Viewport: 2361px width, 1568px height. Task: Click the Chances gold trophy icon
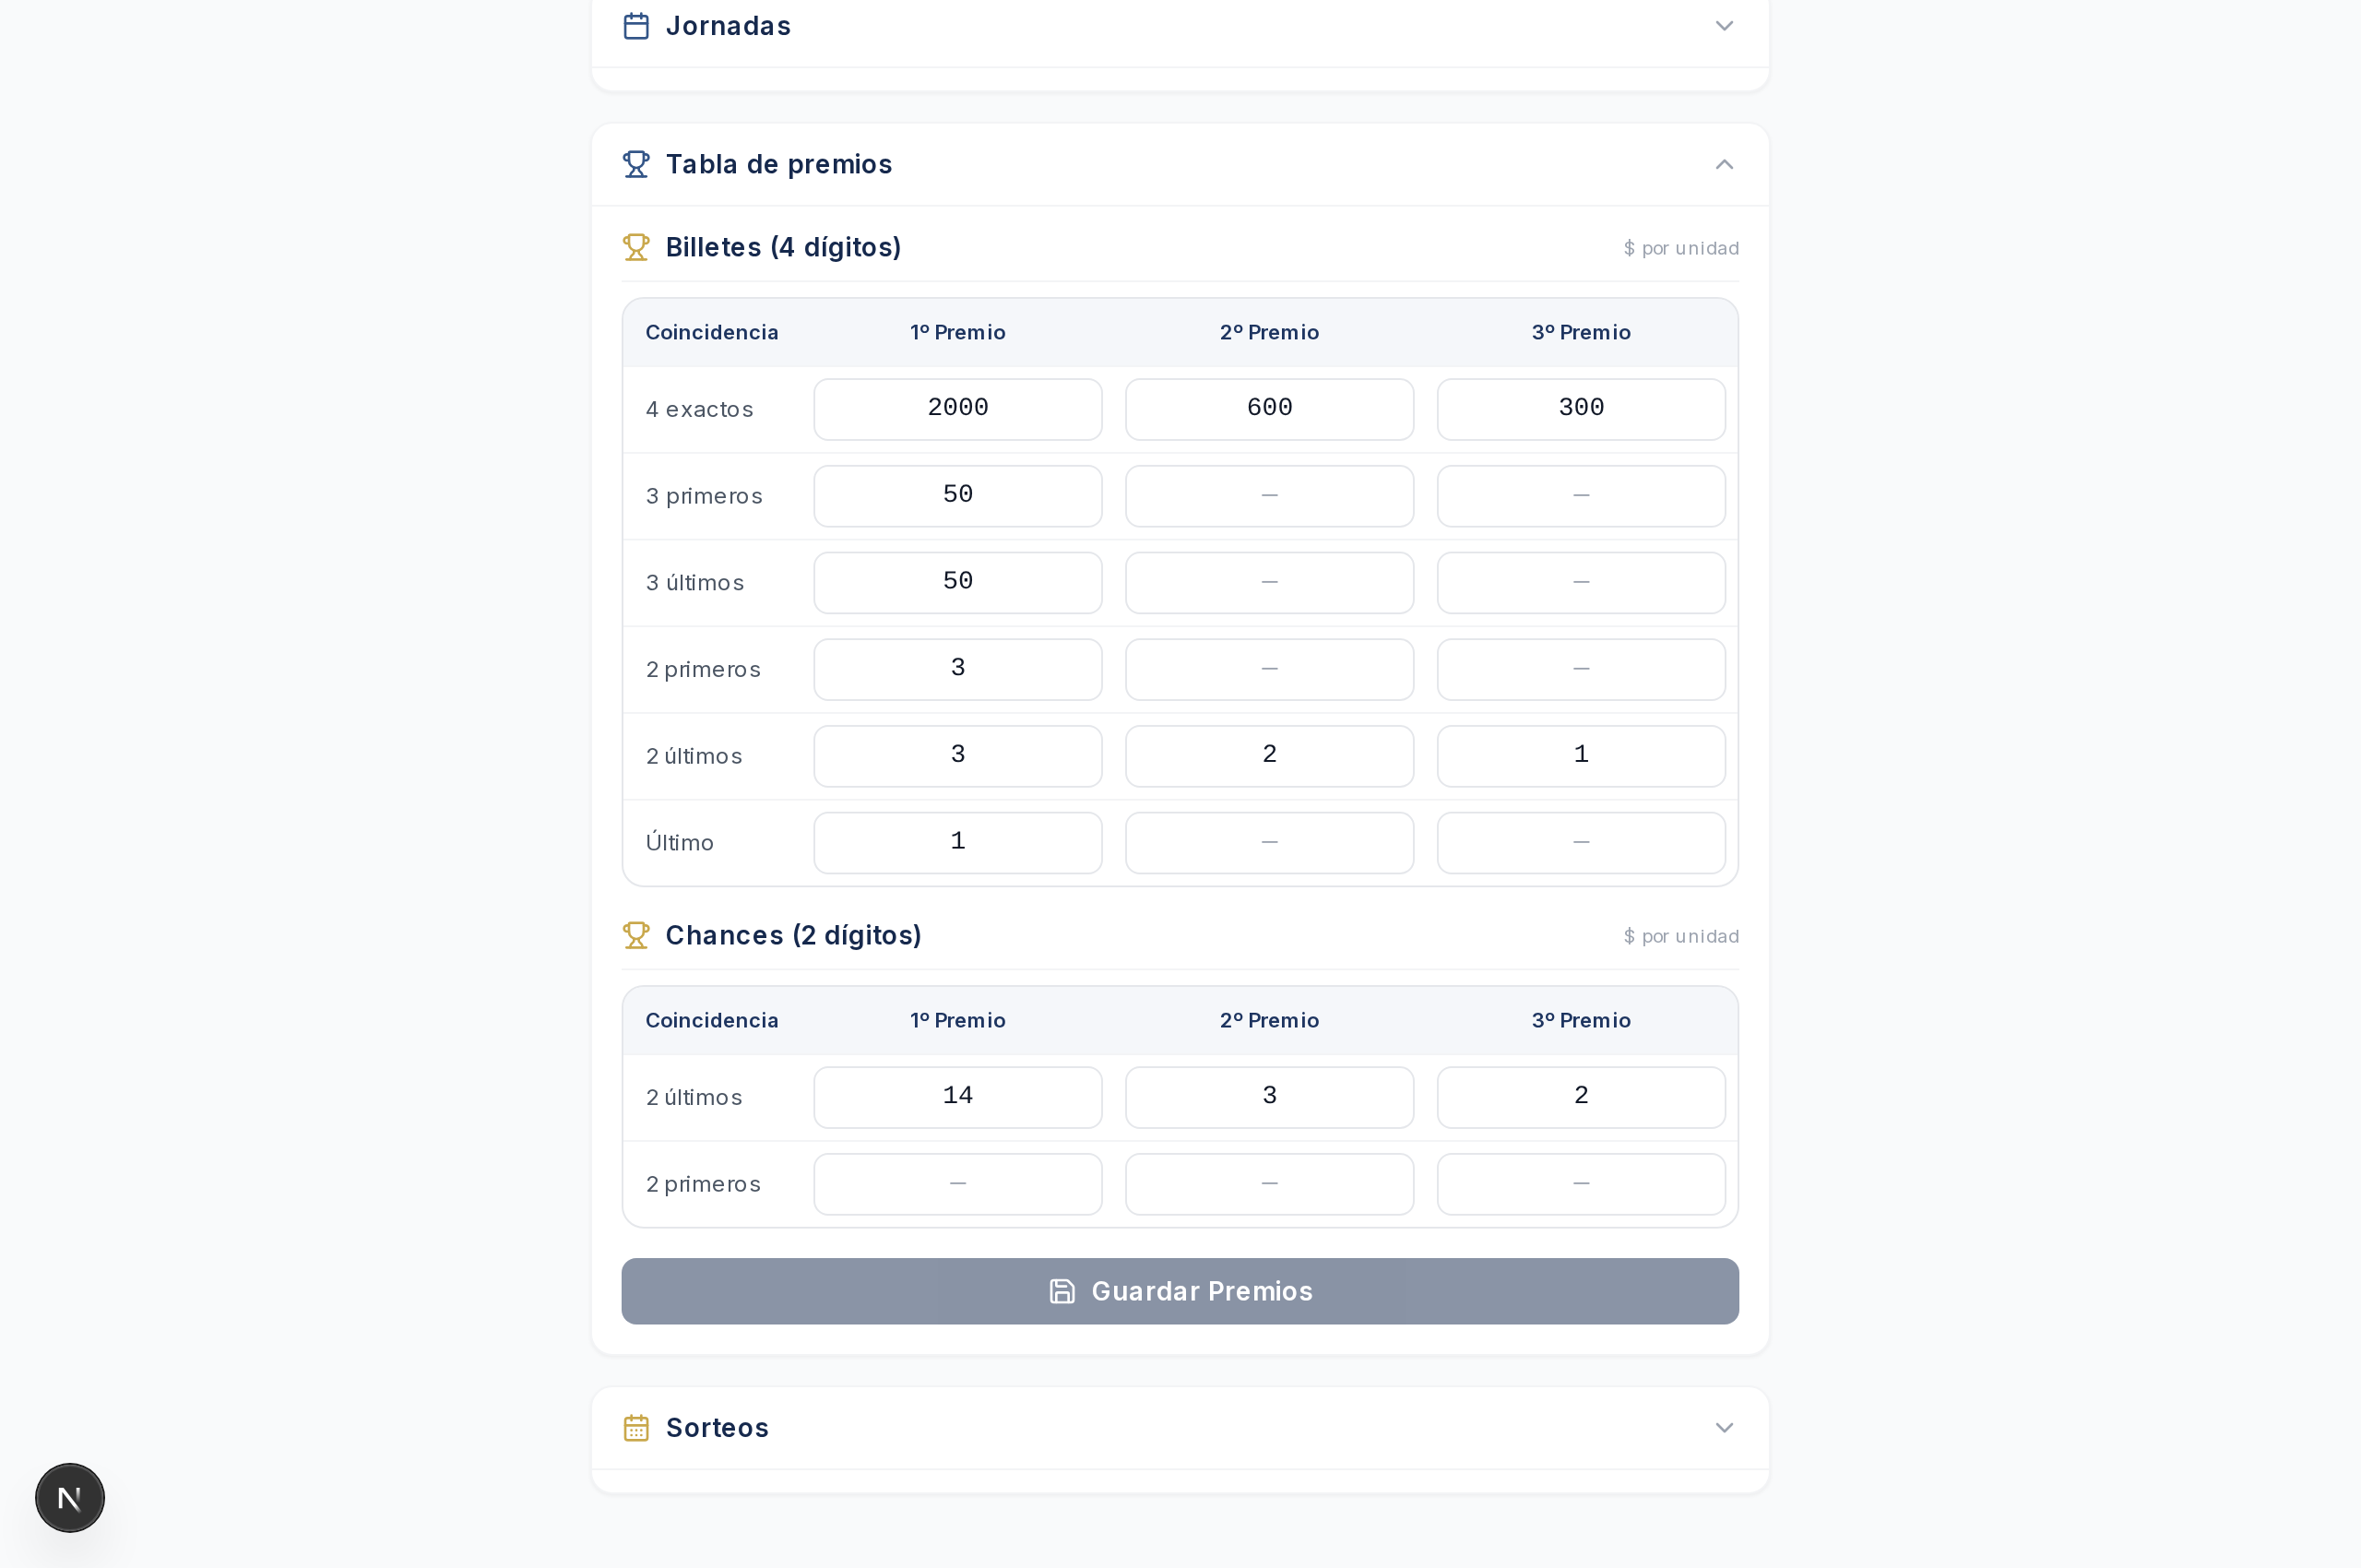point(636,935)
